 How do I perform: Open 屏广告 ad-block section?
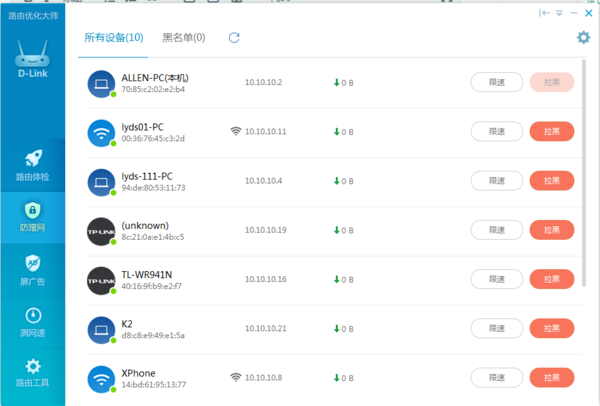point(33,270)
